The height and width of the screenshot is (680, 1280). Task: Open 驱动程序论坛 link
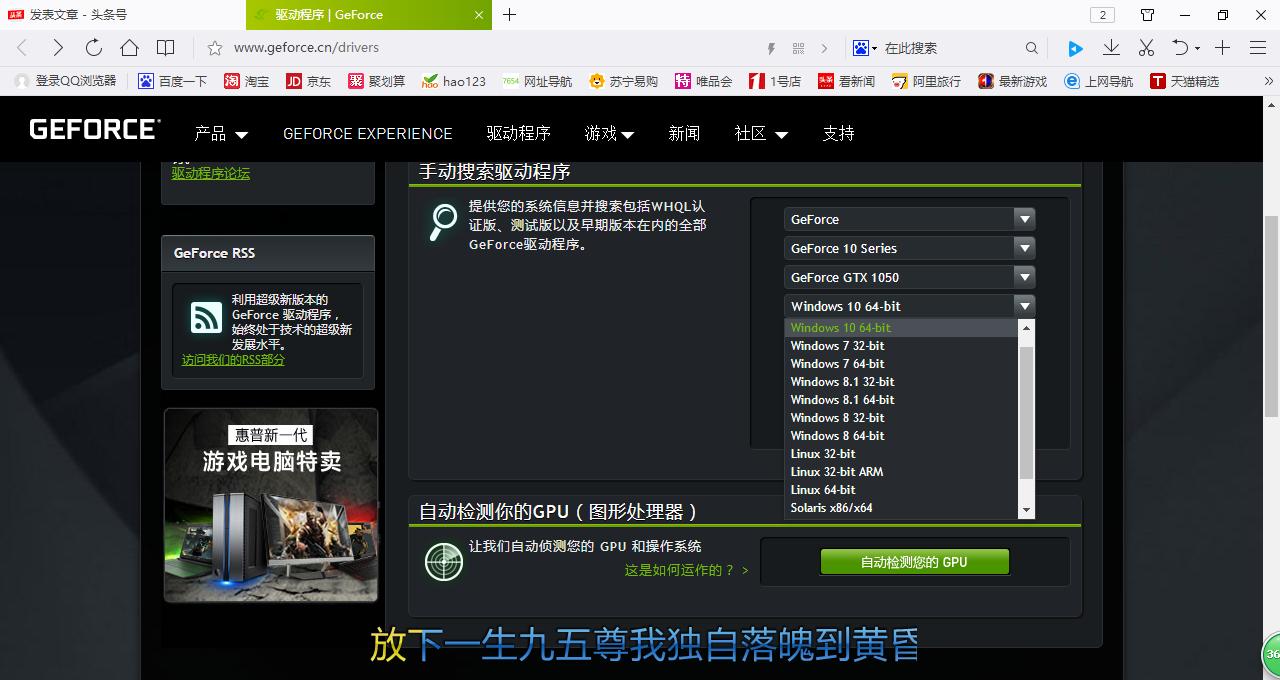pyautogui.click(x=211, y=173)
